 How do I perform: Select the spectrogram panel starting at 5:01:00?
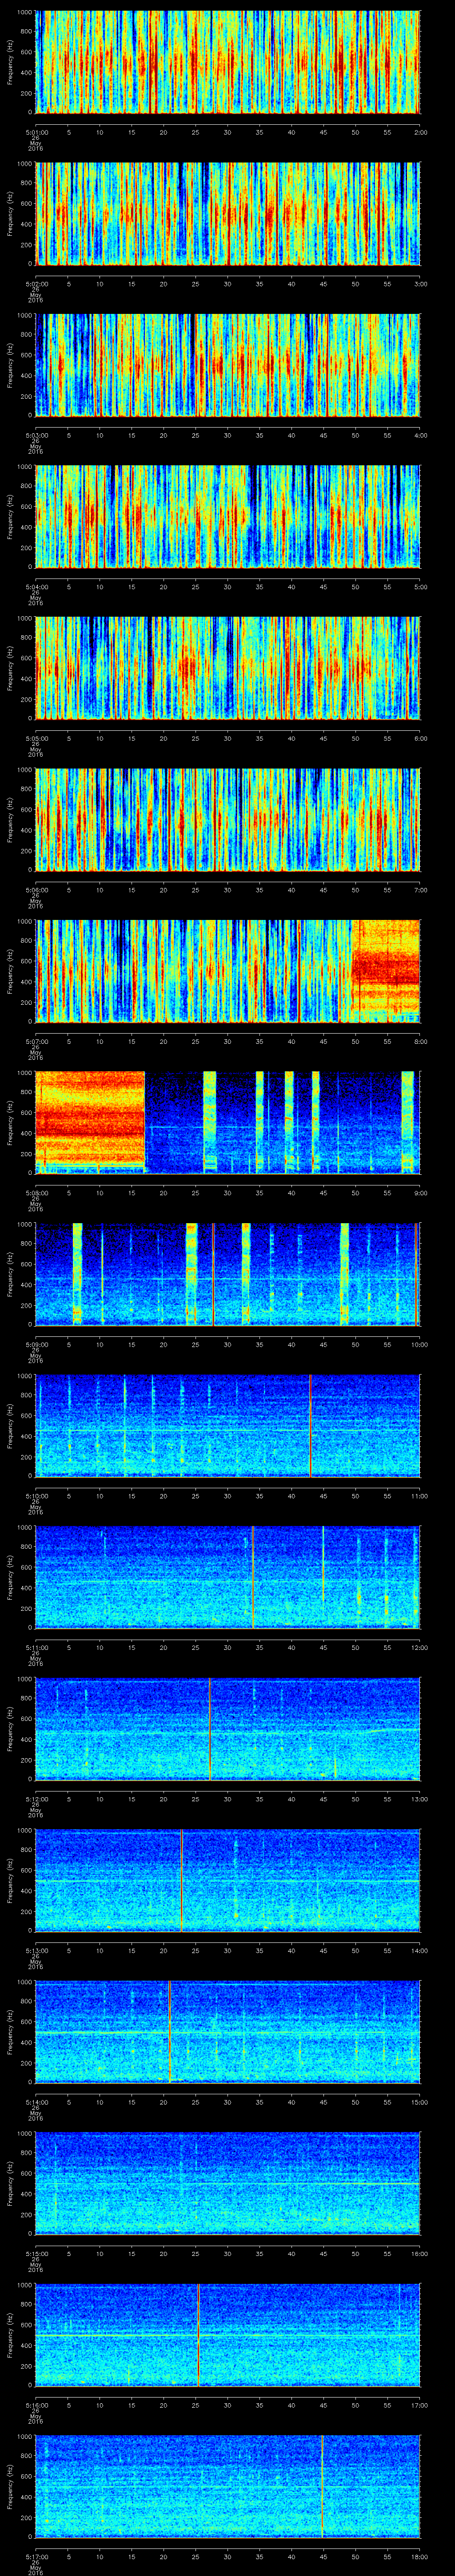pos(228,62)
